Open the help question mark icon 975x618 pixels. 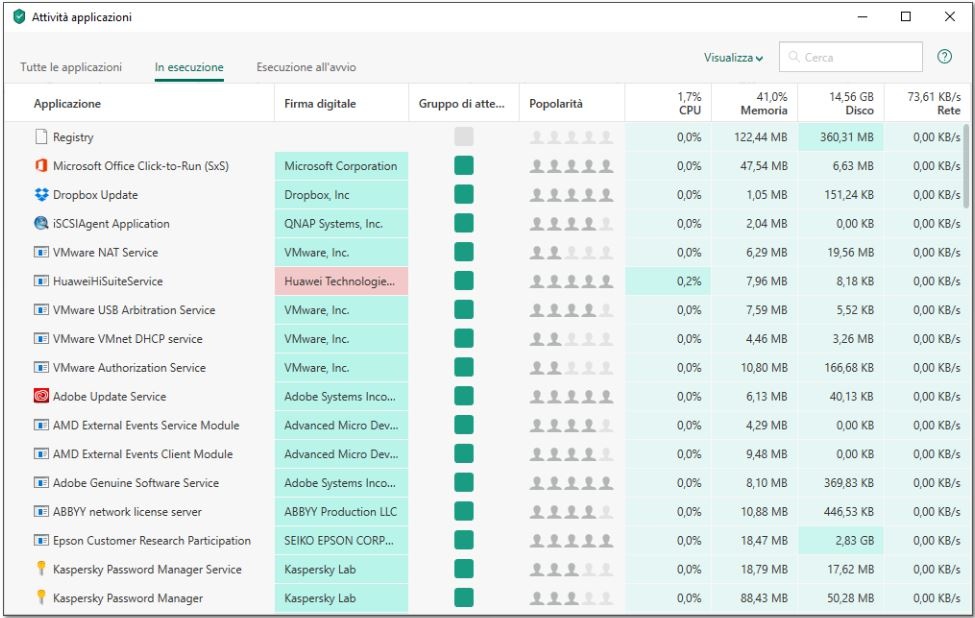pos(943,57)
